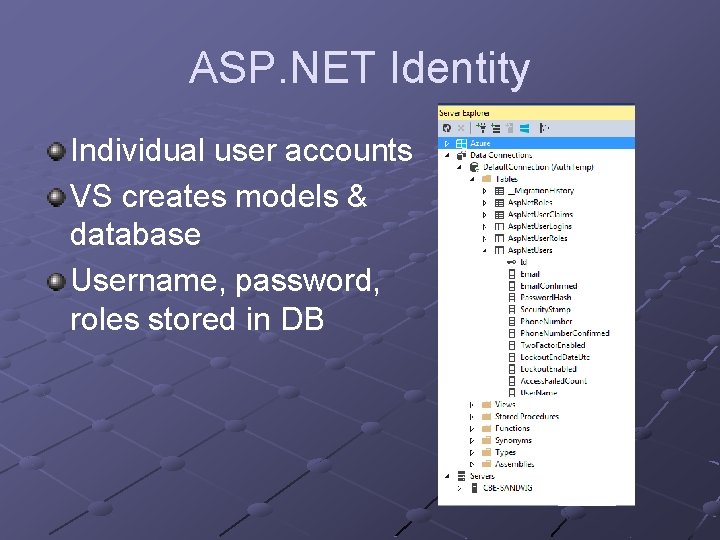Expand the AspNetRoles table arrow
The height and width of the screenshot is (540, 720).
pos(484,202)
